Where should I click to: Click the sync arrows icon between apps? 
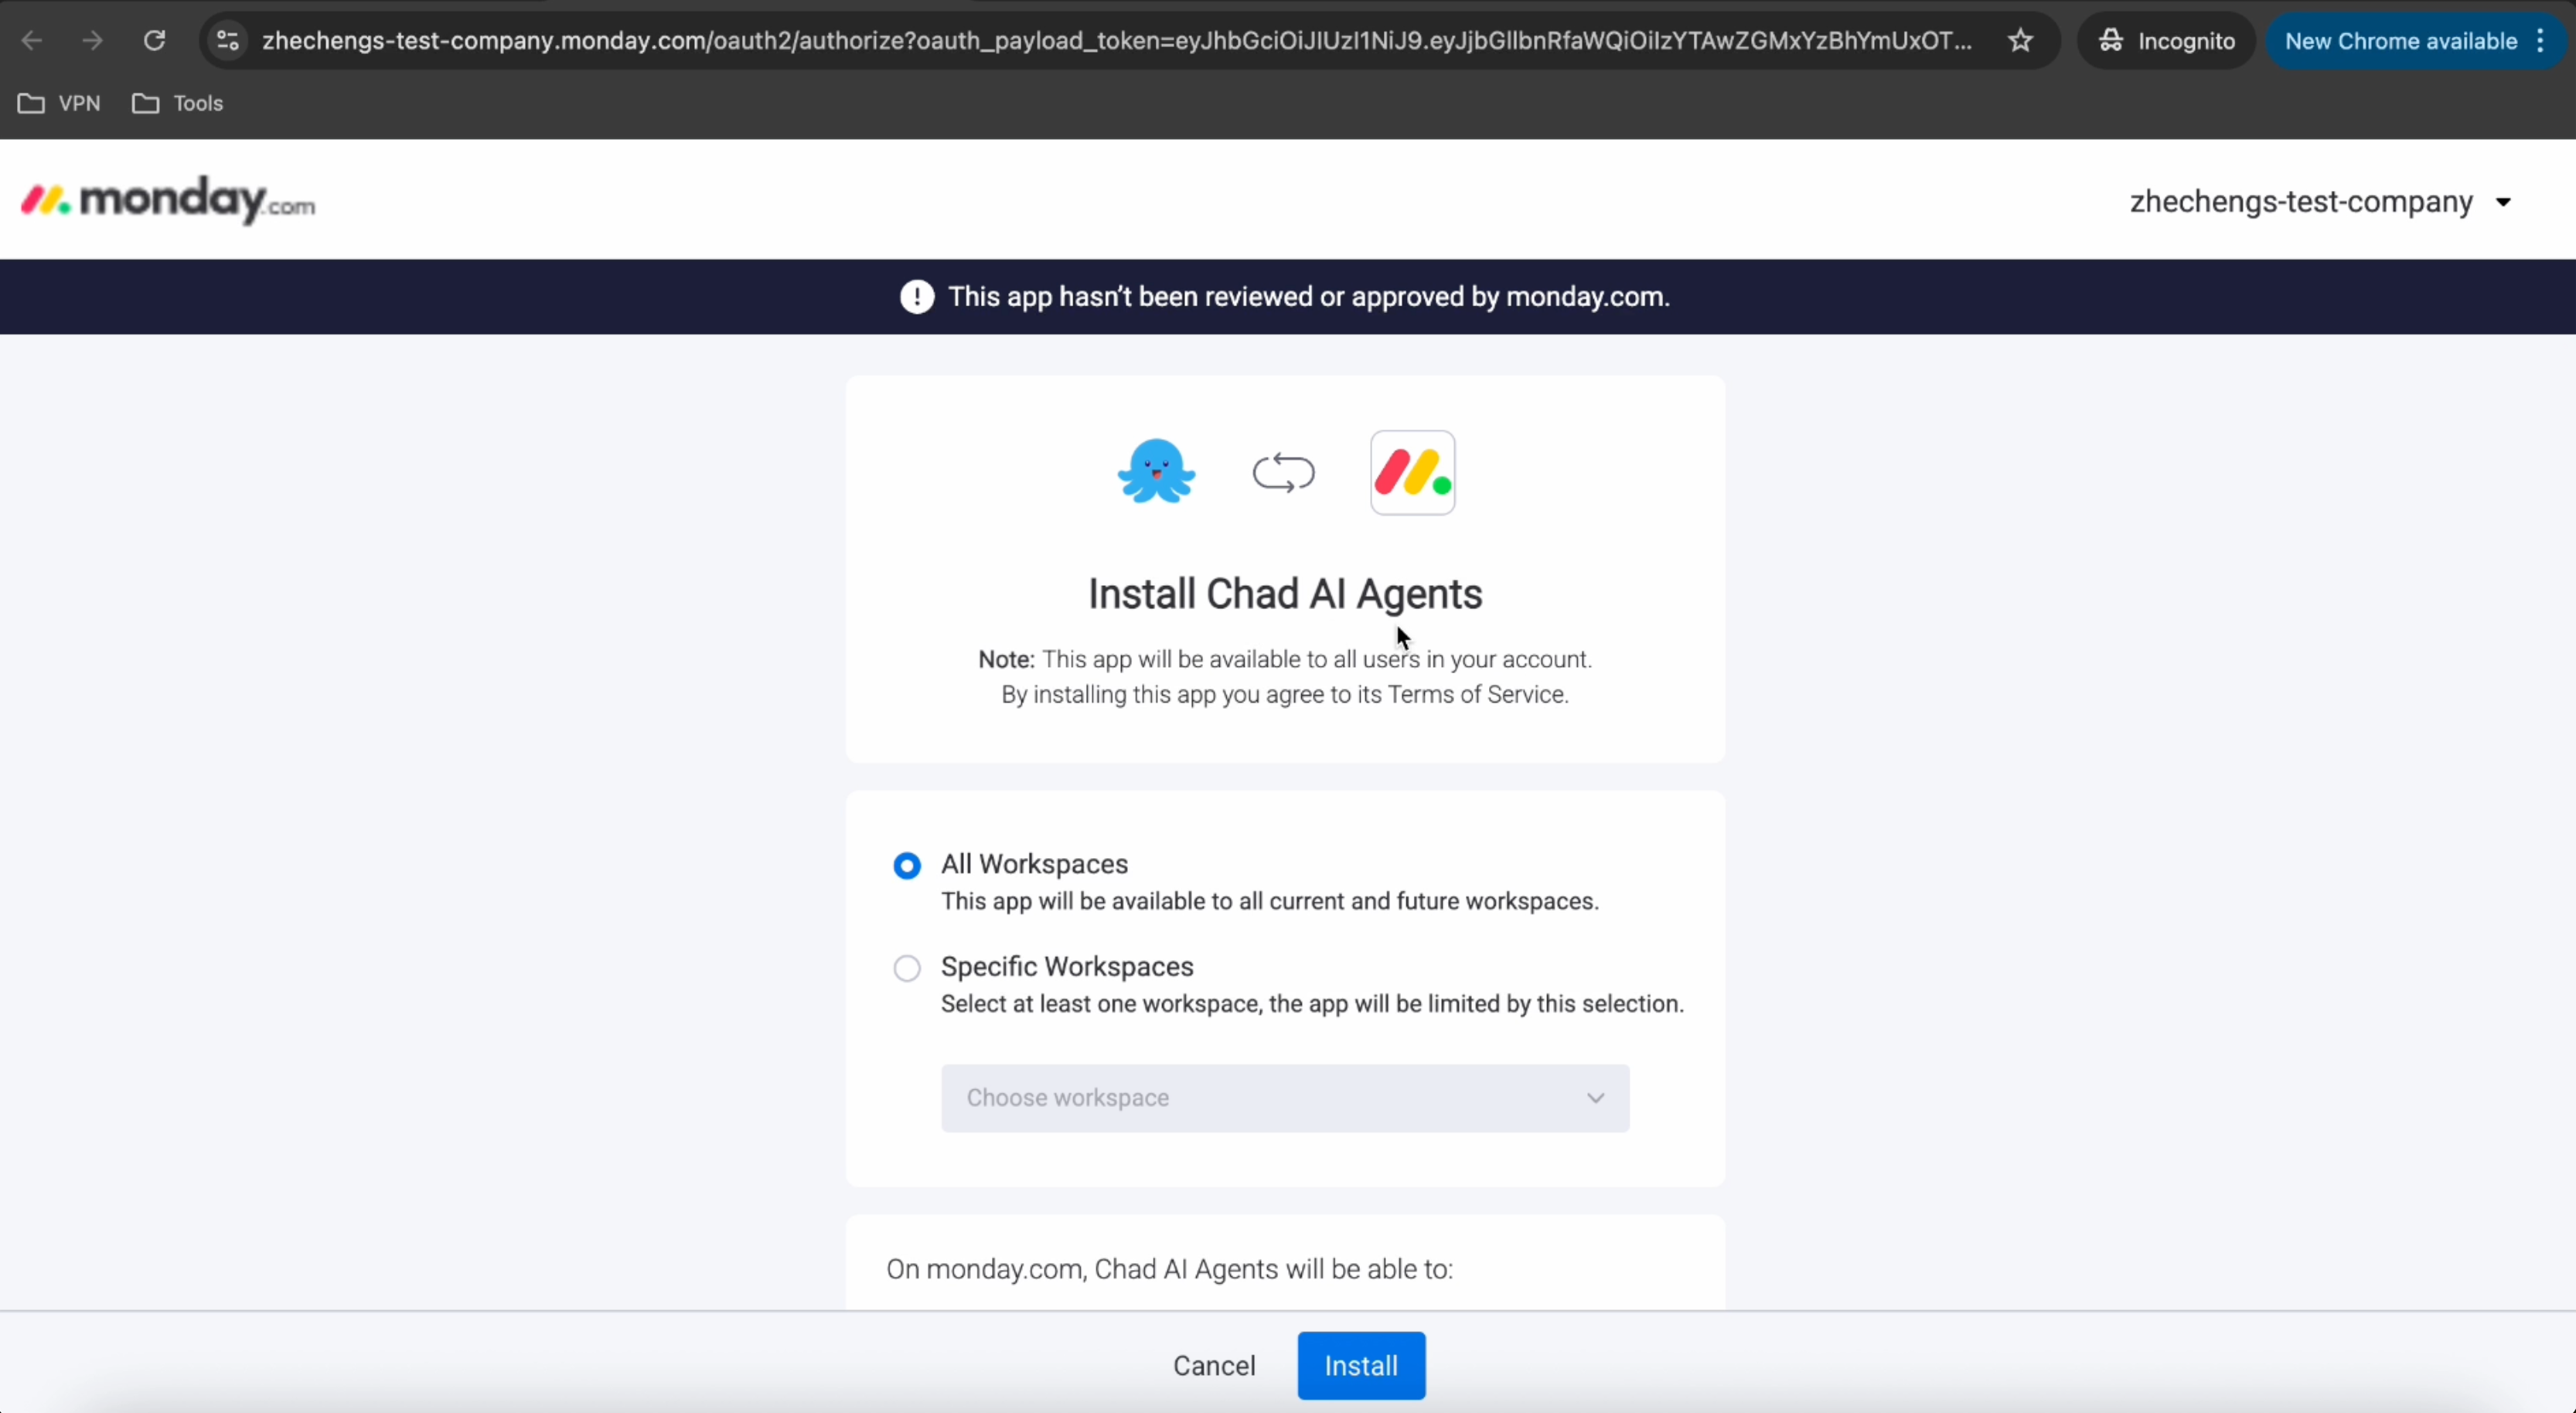click(x=1284, y=473)
